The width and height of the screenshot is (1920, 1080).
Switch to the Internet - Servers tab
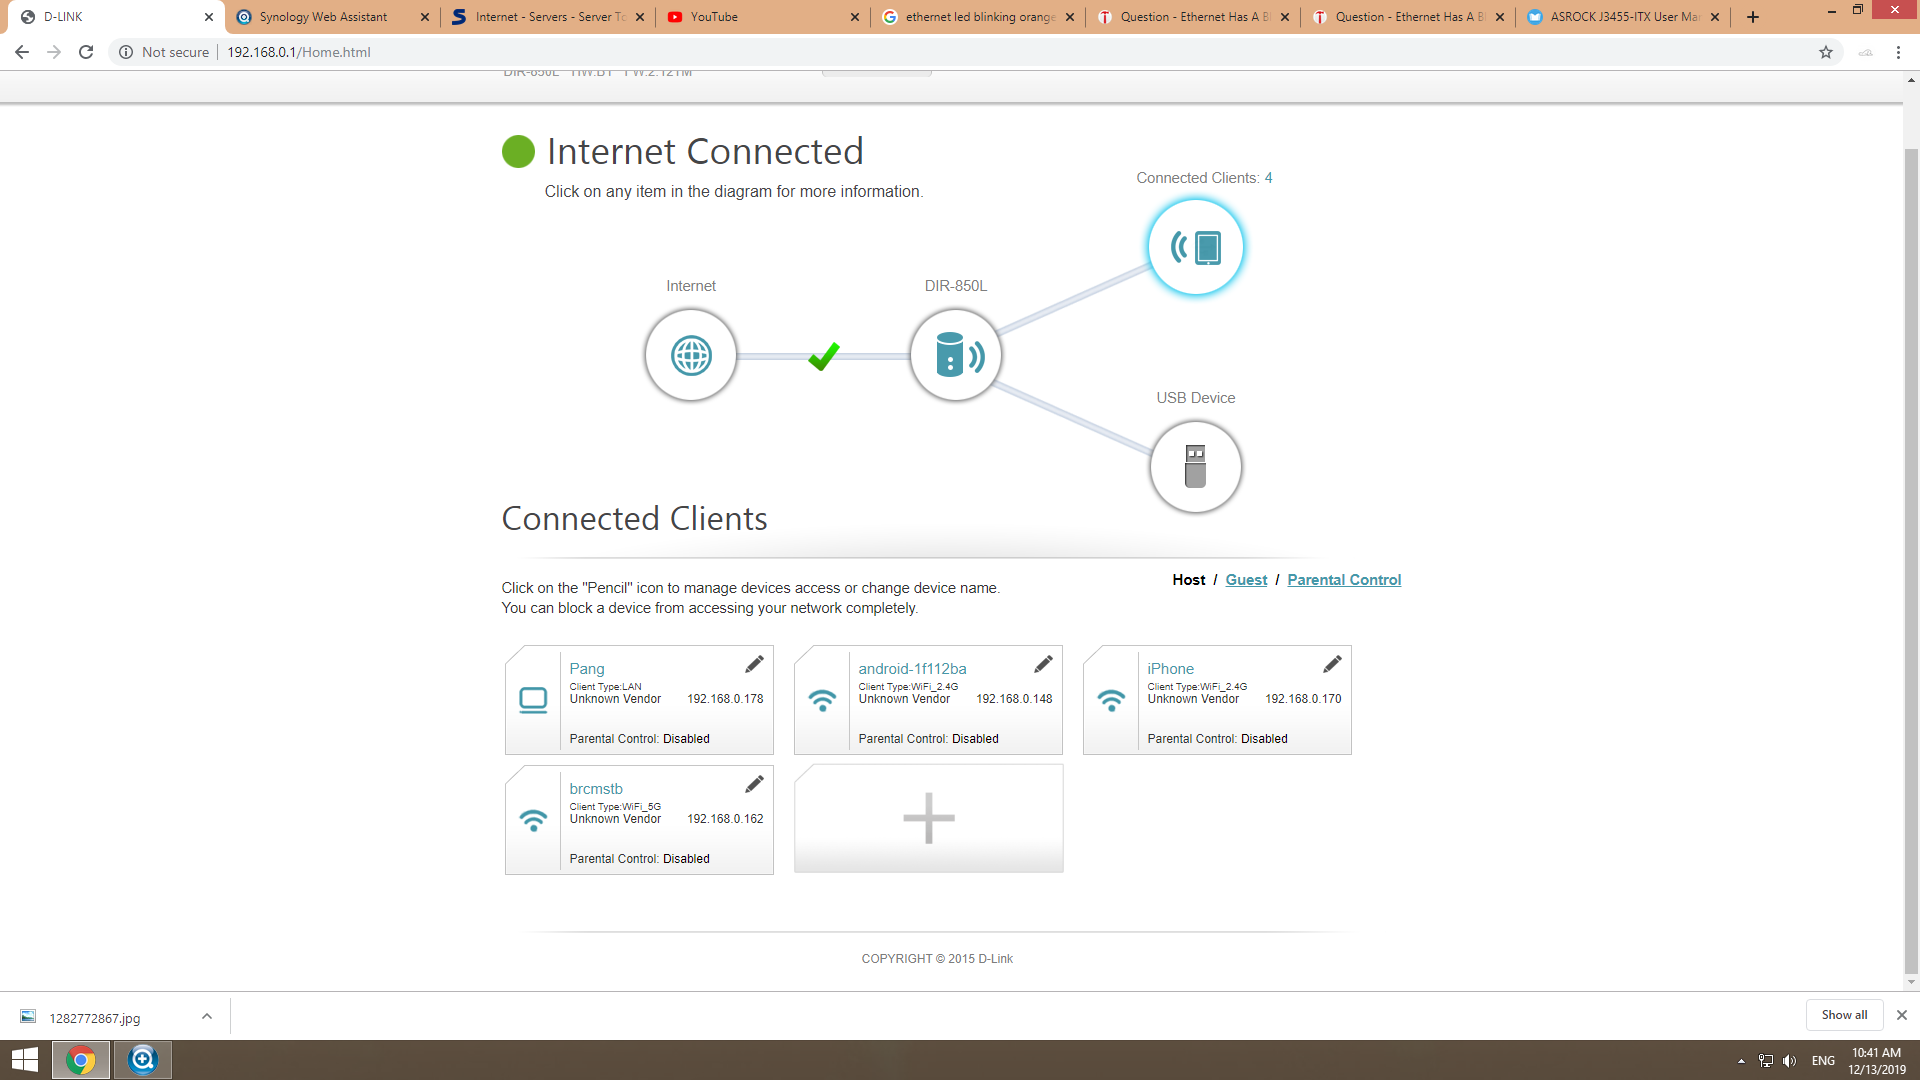coord(550,17)
